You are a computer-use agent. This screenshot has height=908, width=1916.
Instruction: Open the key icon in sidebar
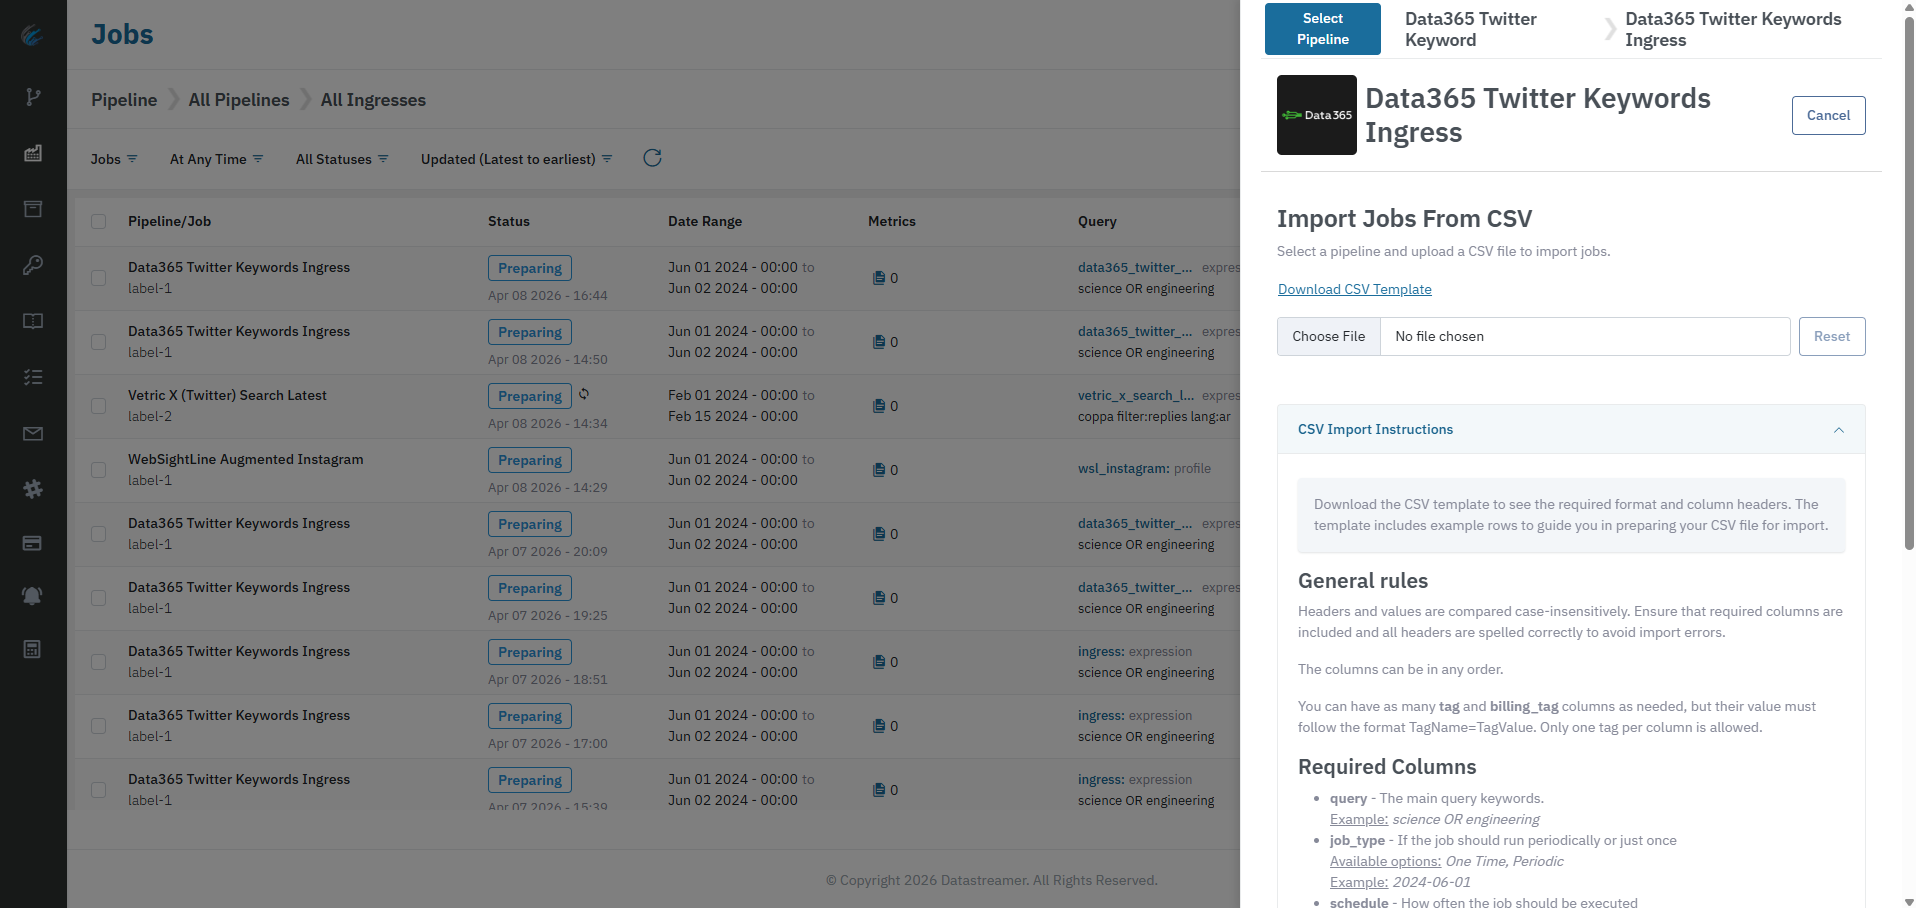(33, 265)
